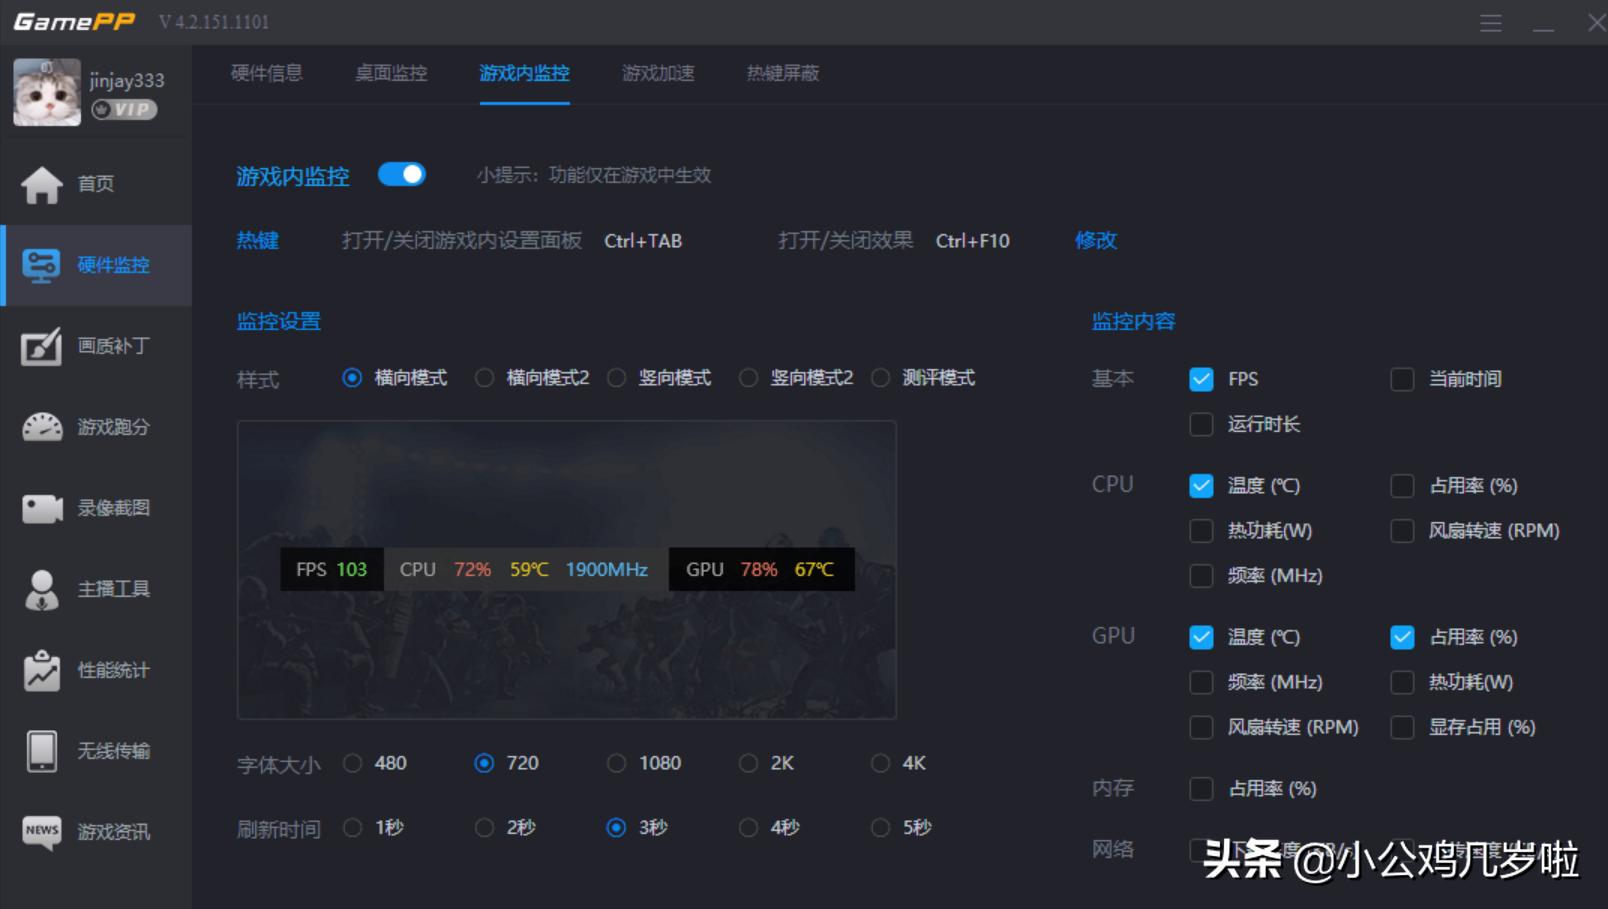Select the 硬件监控 sidebar icon

pyautogui.click(x=95, y=265)
